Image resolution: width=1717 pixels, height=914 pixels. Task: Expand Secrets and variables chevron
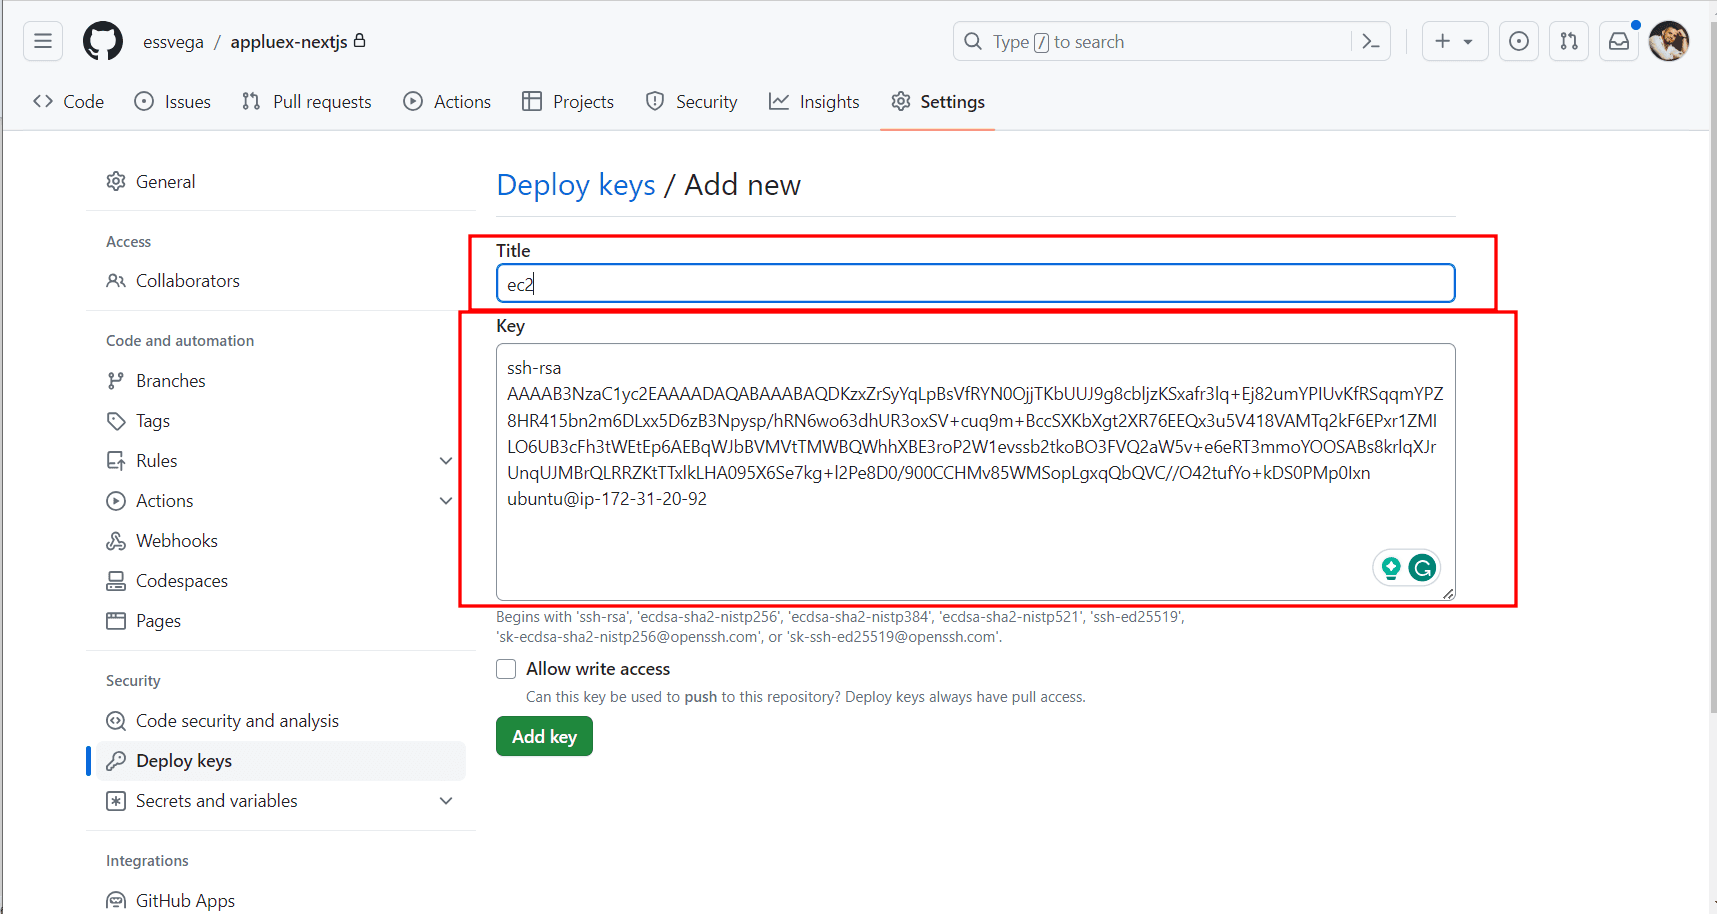[x=446, y=801]
